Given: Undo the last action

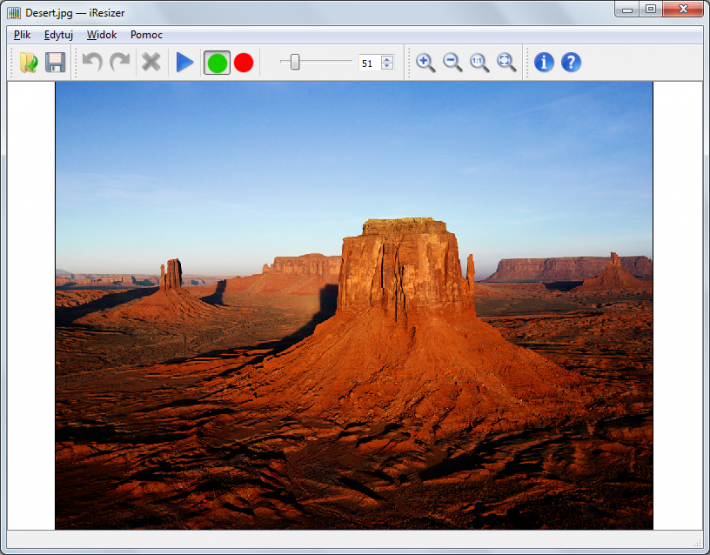Looking at the screenshot, I should click(92, 62).
